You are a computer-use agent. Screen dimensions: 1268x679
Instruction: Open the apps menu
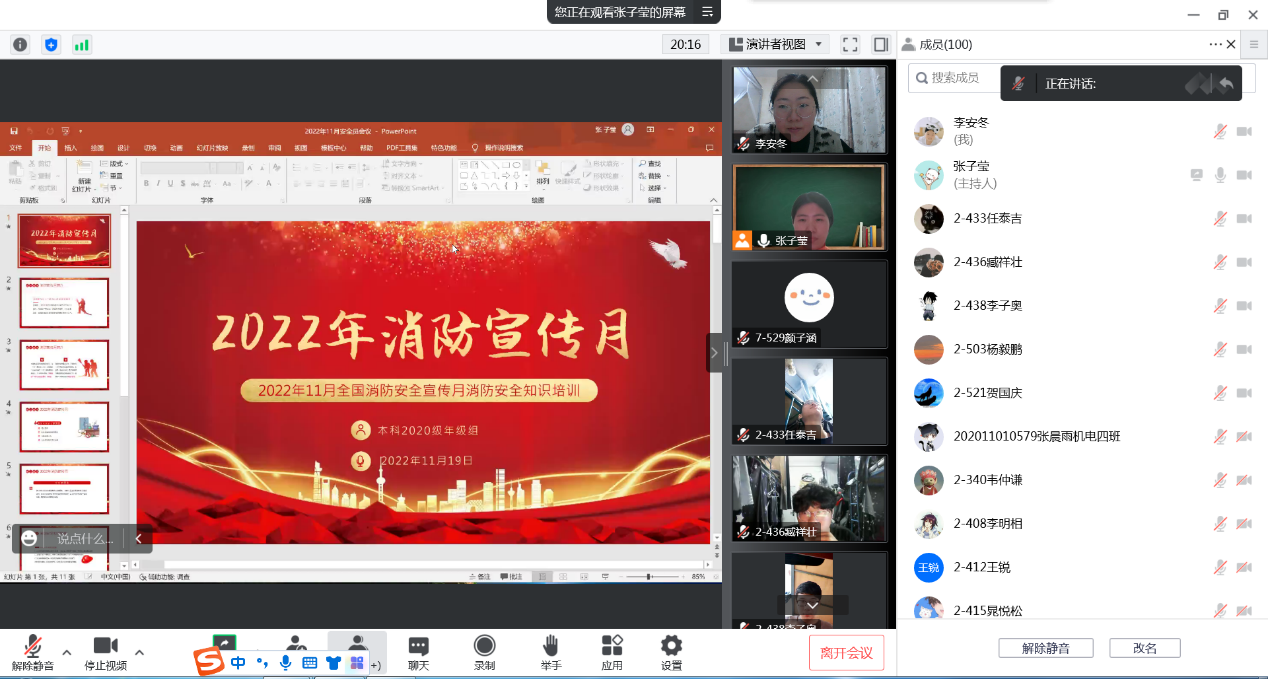pos(612,646)
